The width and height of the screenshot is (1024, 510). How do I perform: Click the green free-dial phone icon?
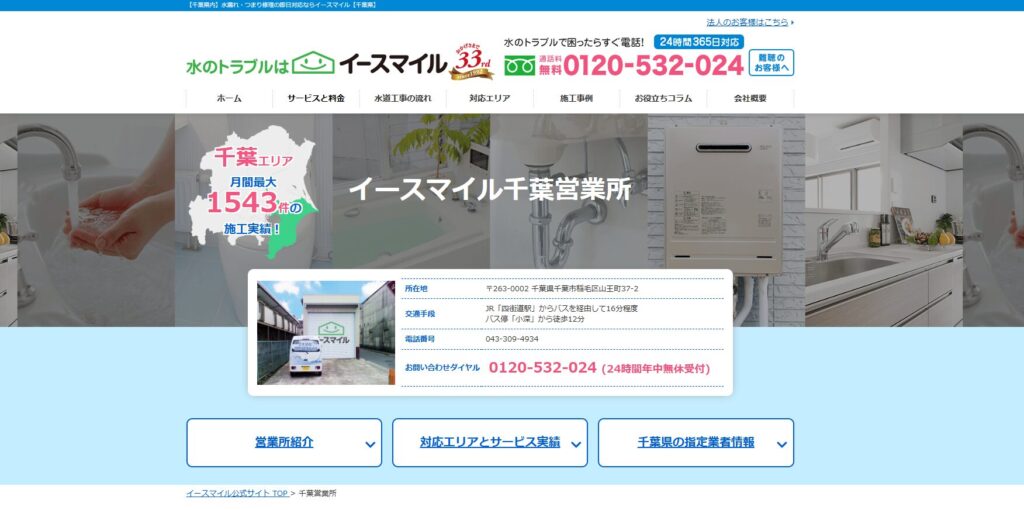[519, 66]
